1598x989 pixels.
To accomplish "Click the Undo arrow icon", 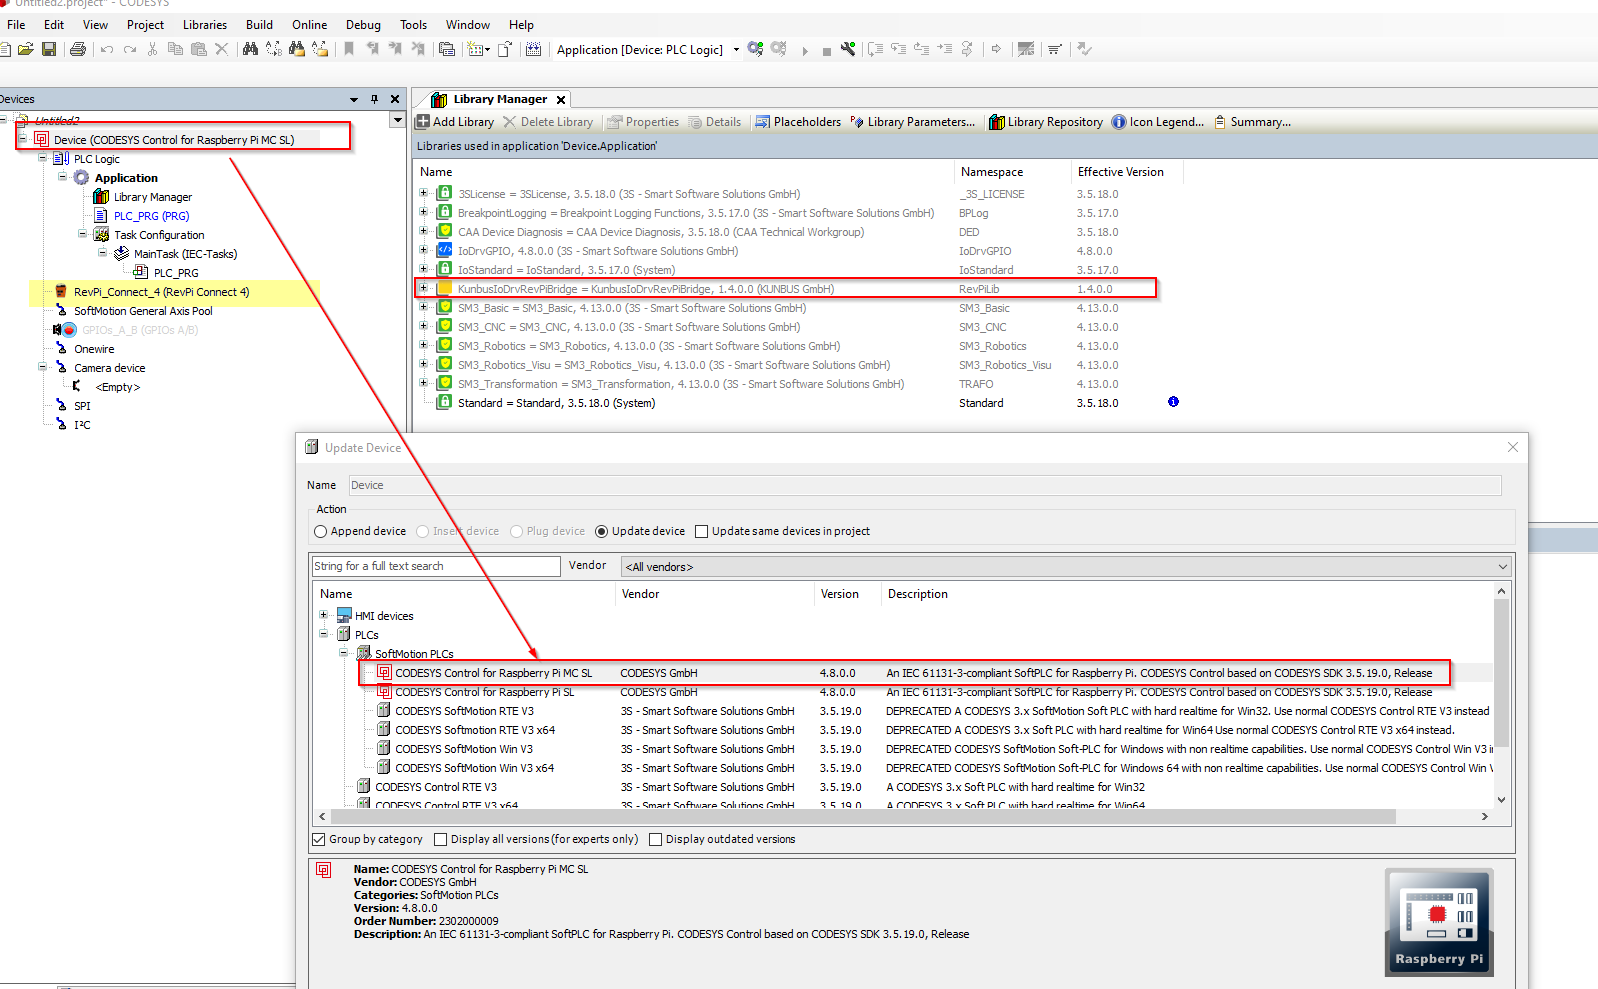I will (107, 49).
